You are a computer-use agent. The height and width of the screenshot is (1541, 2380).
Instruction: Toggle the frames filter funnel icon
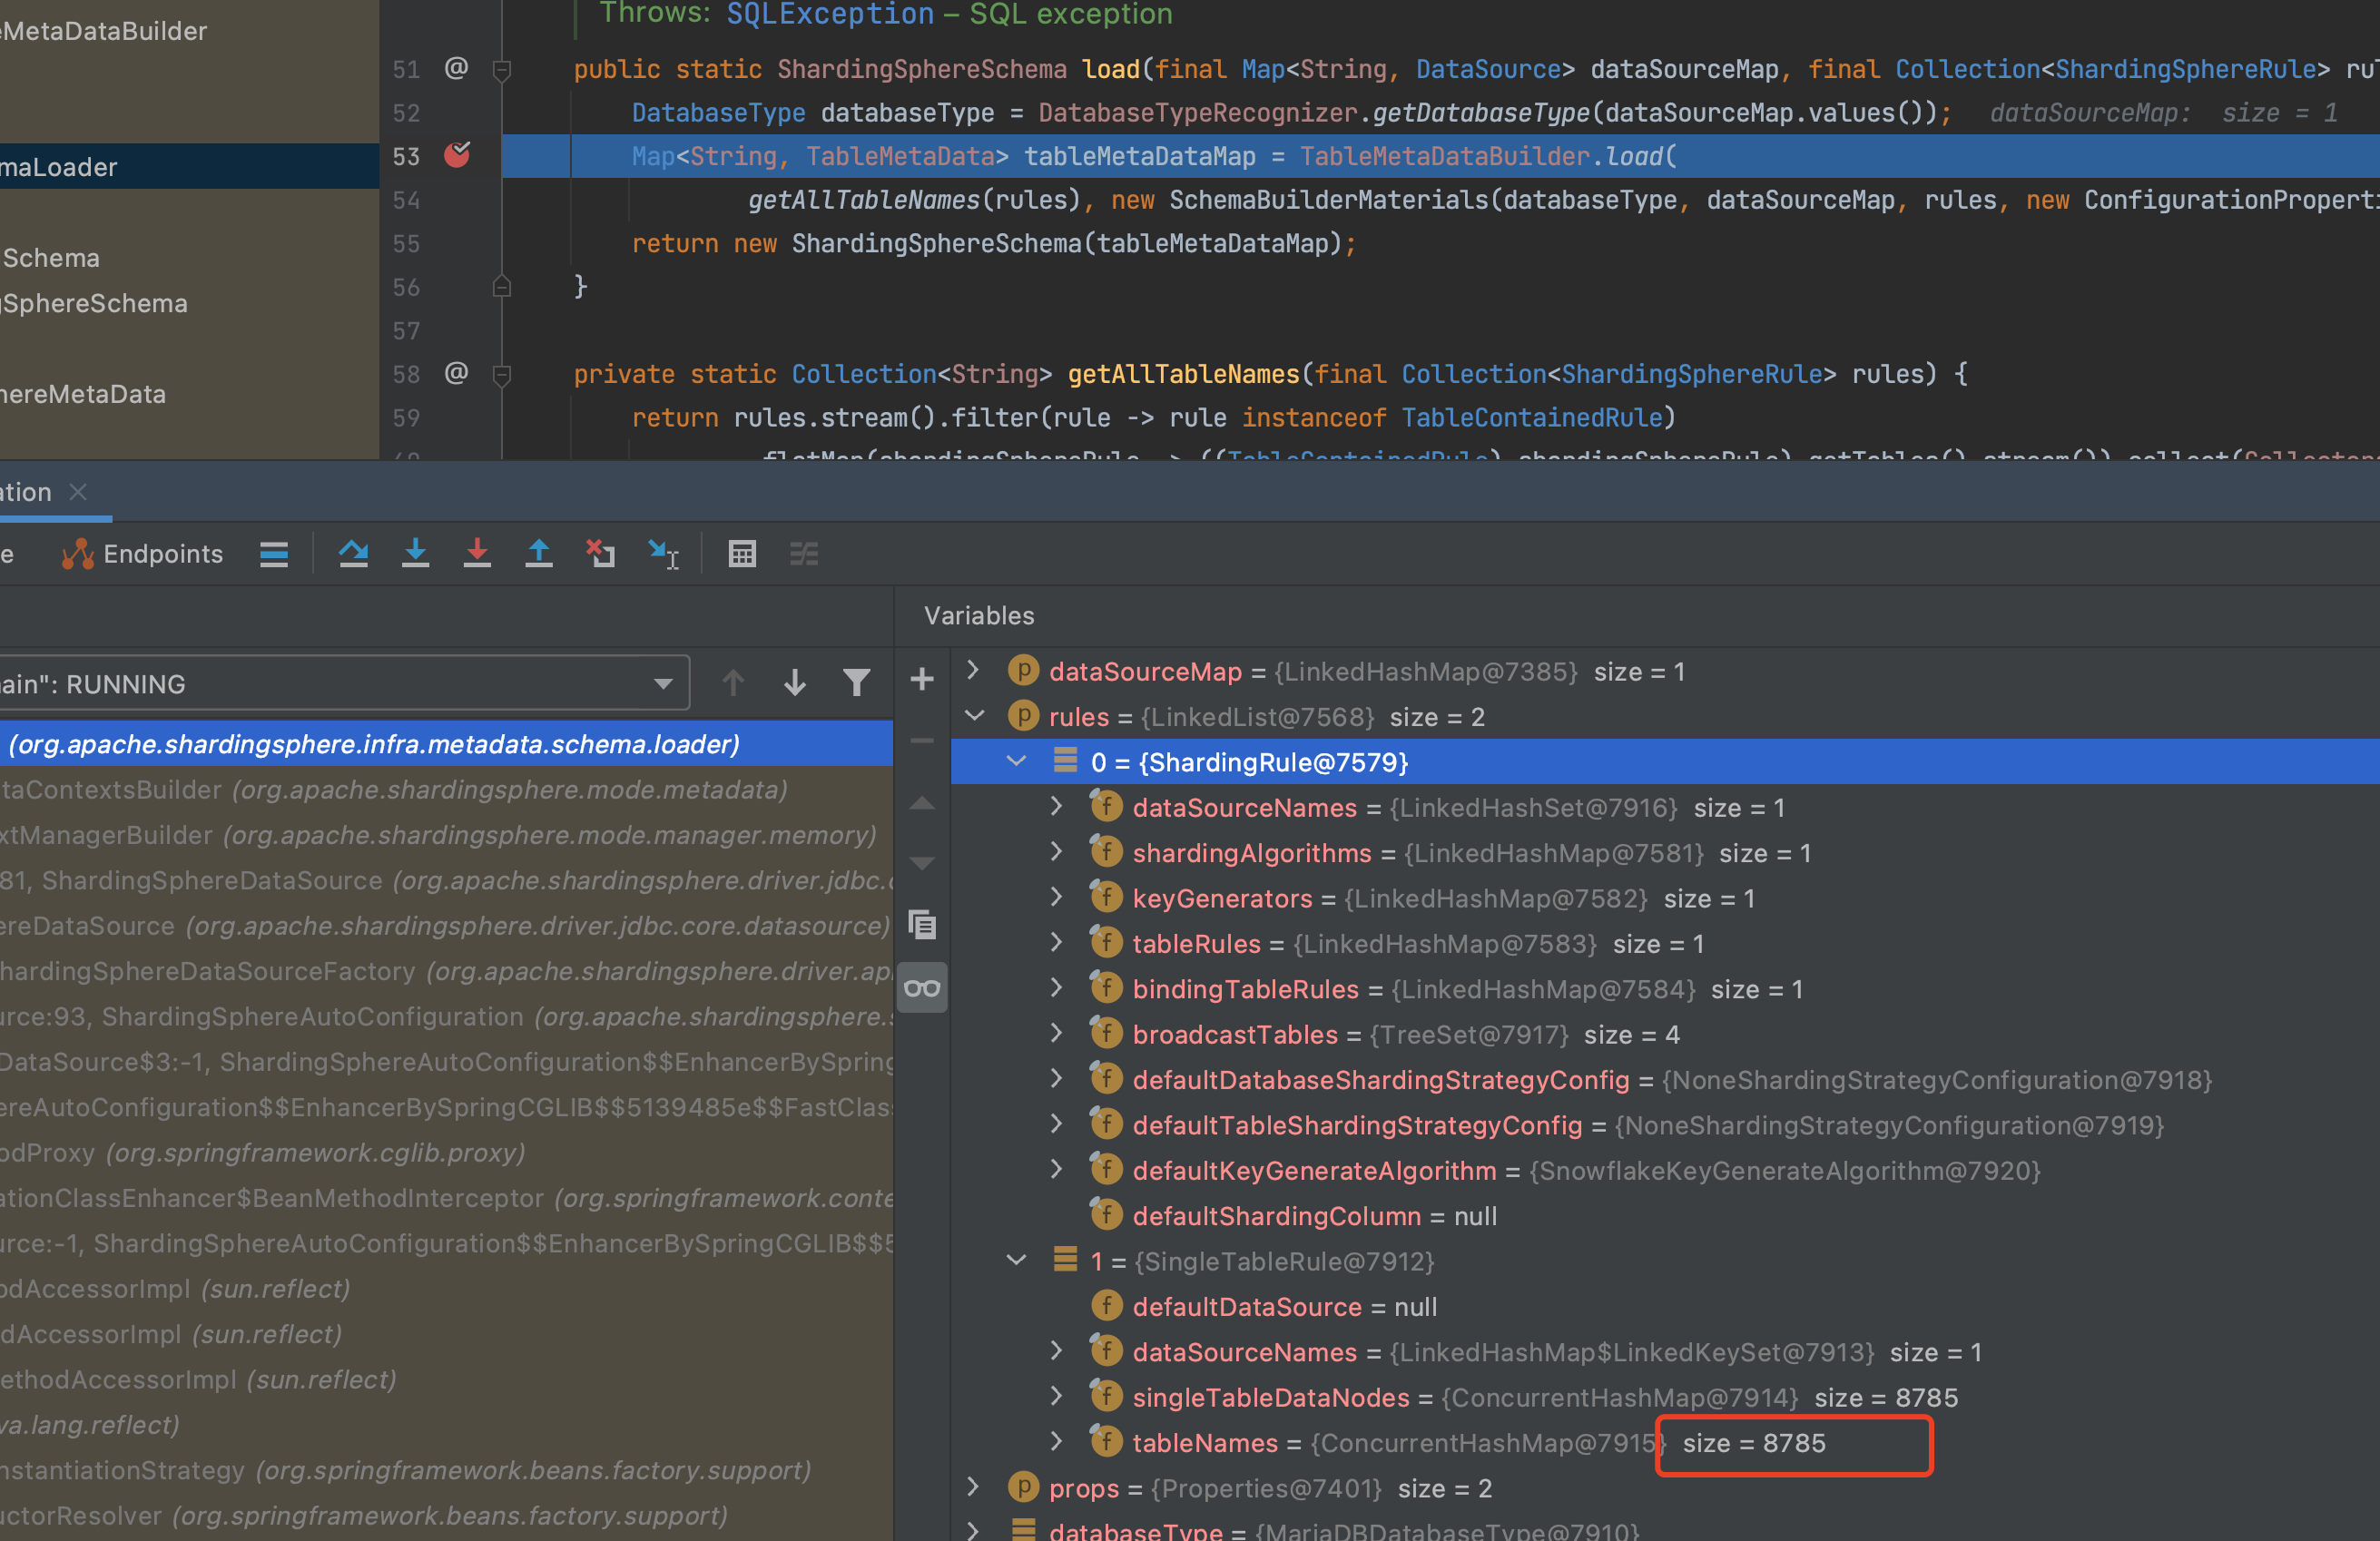point(856,682)
